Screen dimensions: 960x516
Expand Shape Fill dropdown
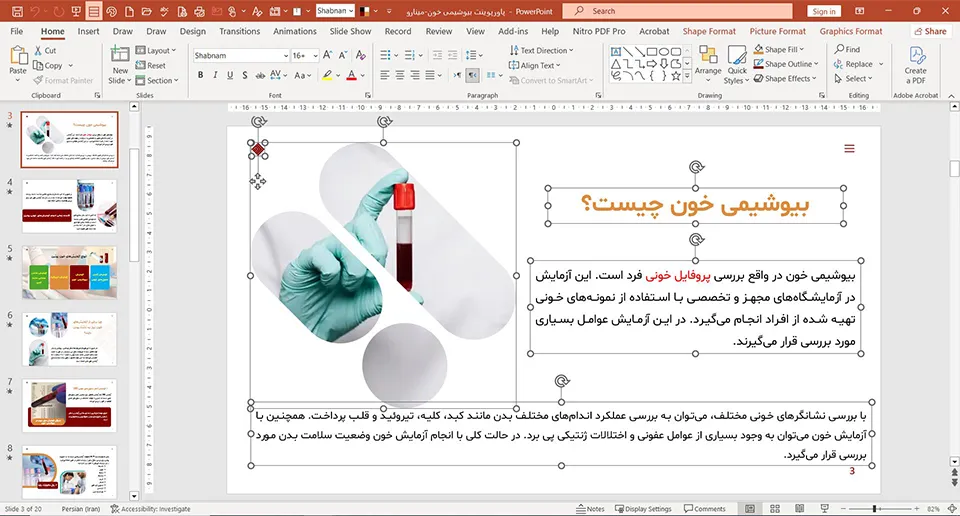pyautogui.click(x=779, y=49)
